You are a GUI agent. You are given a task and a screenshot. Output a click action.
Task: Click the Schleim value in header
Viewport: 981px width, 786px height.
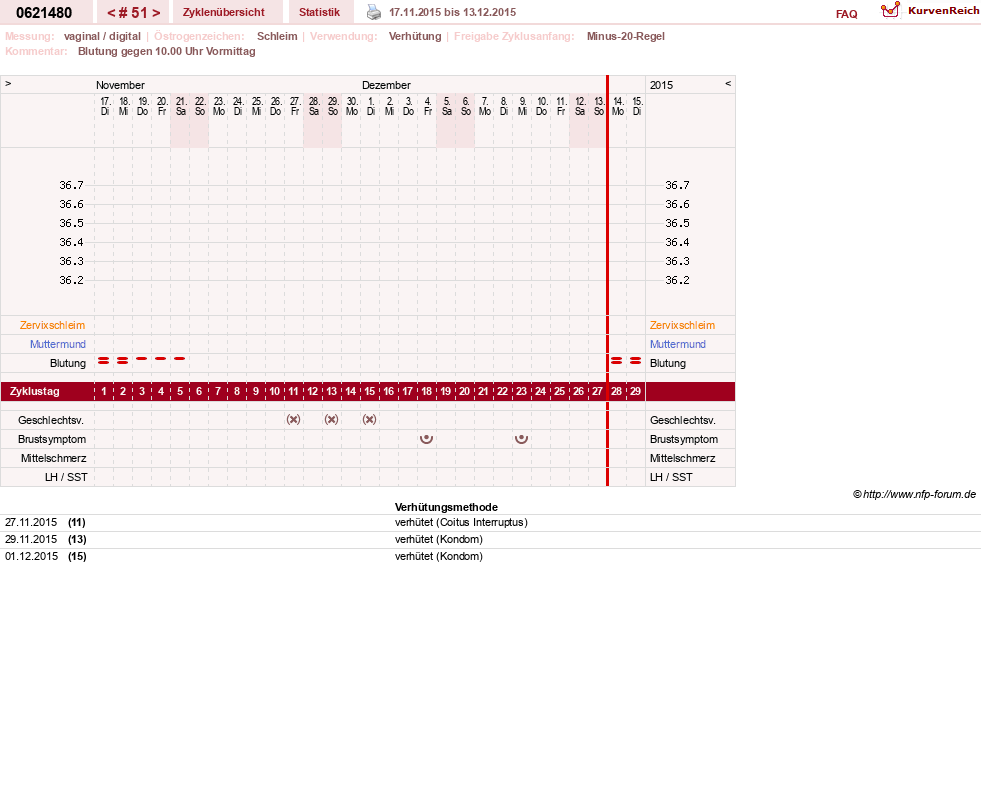click(x=277, y=36)
